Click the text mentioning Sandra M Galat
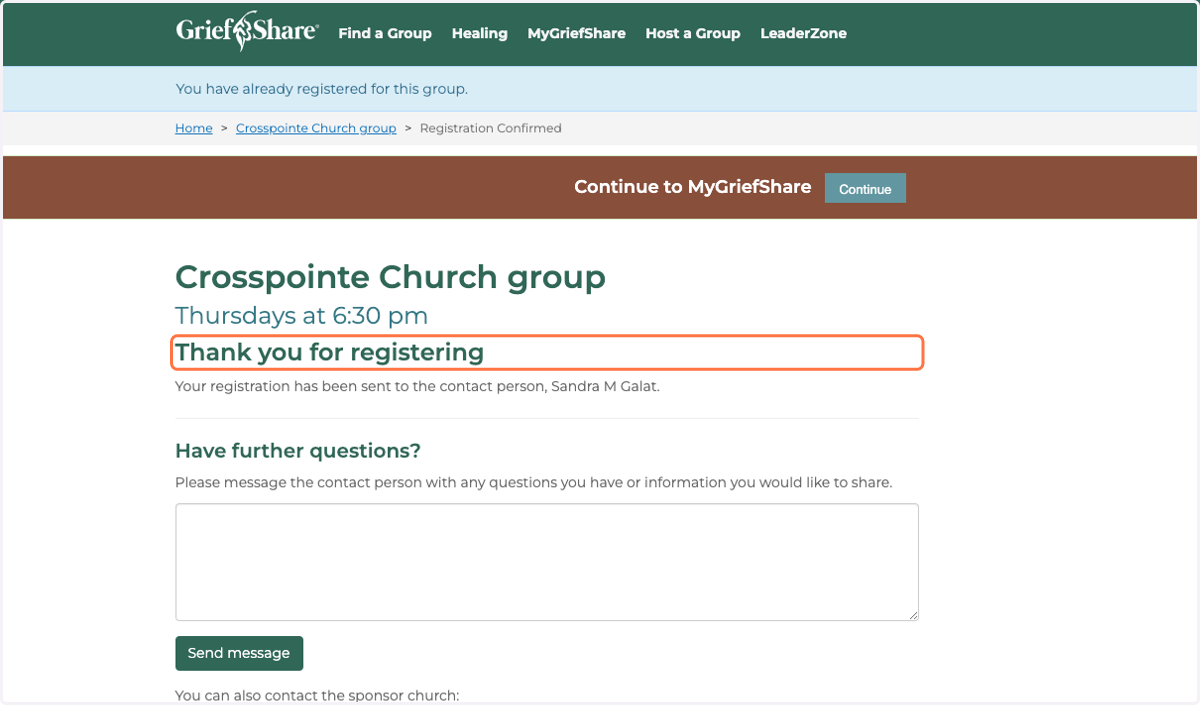 tap(417, 386)
